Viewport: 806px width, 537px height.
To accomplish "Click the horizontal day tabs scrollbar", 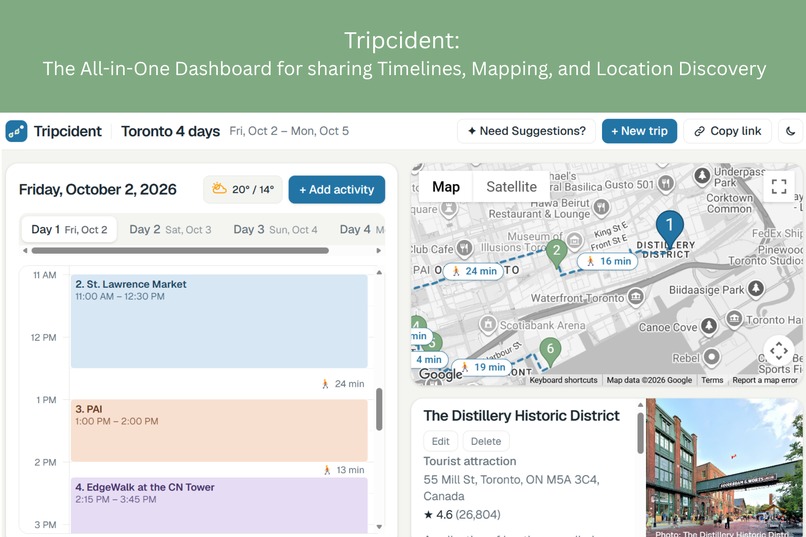I will click(180, 251).
